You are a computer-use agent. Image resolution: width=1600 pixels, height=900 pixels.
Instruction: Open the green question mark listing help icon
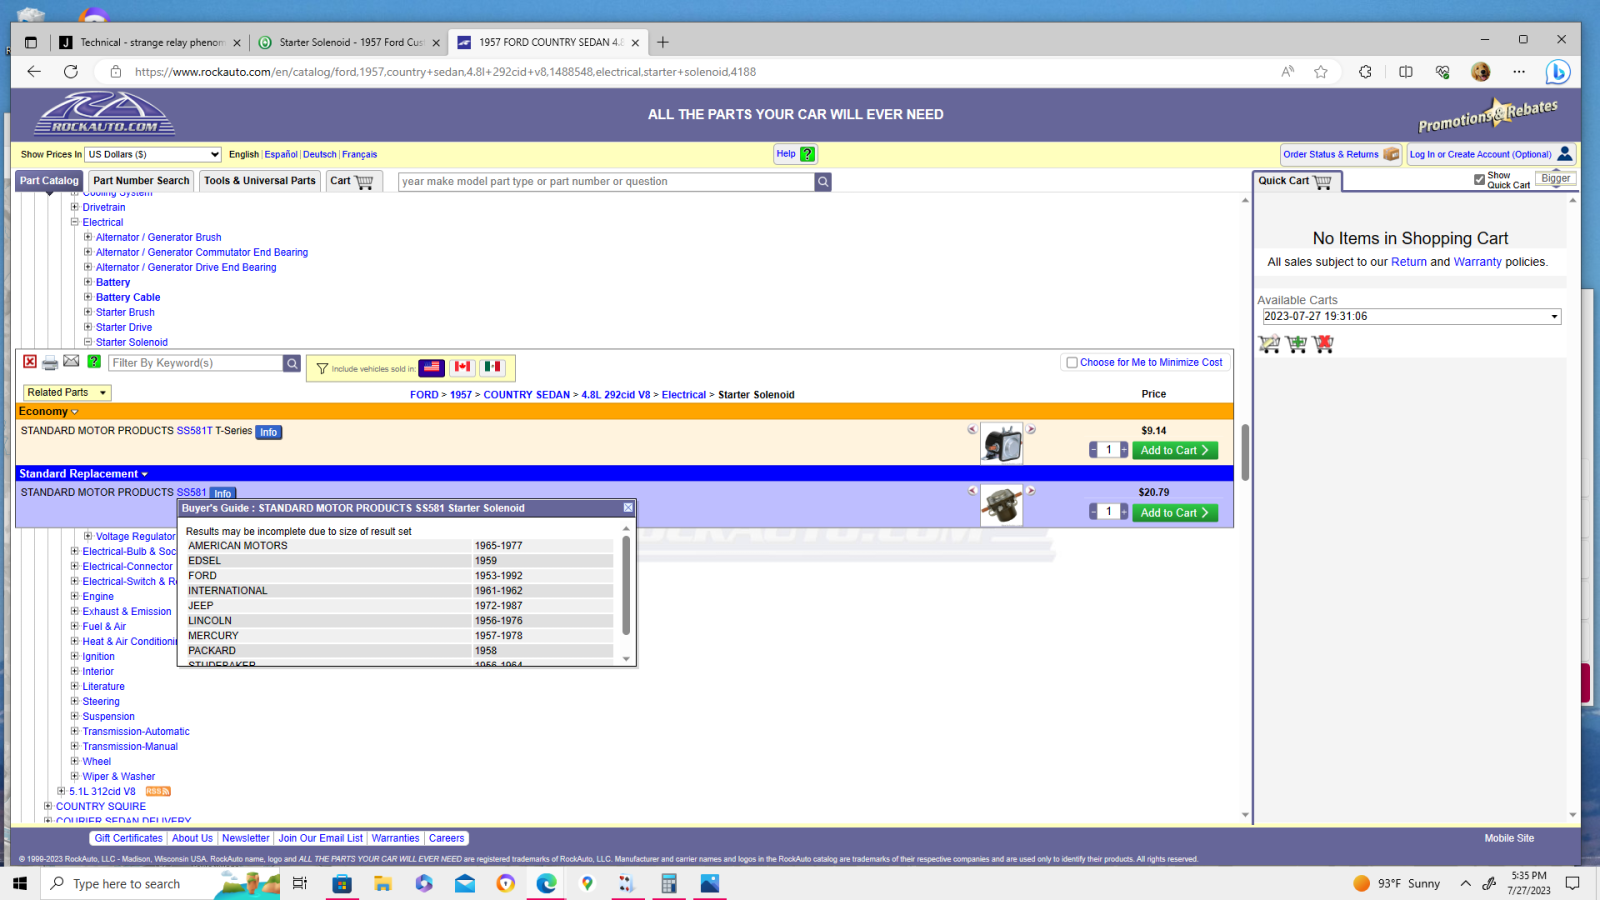(94, 362)
